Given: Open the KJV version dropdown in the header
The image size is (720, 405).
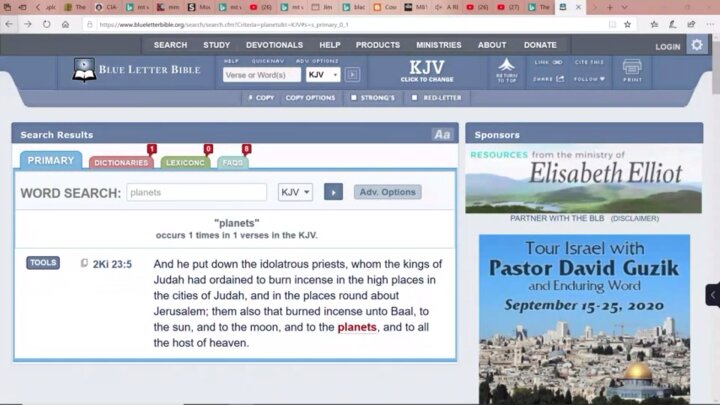Looking at the screenshot, I should [x=323, y=75].
